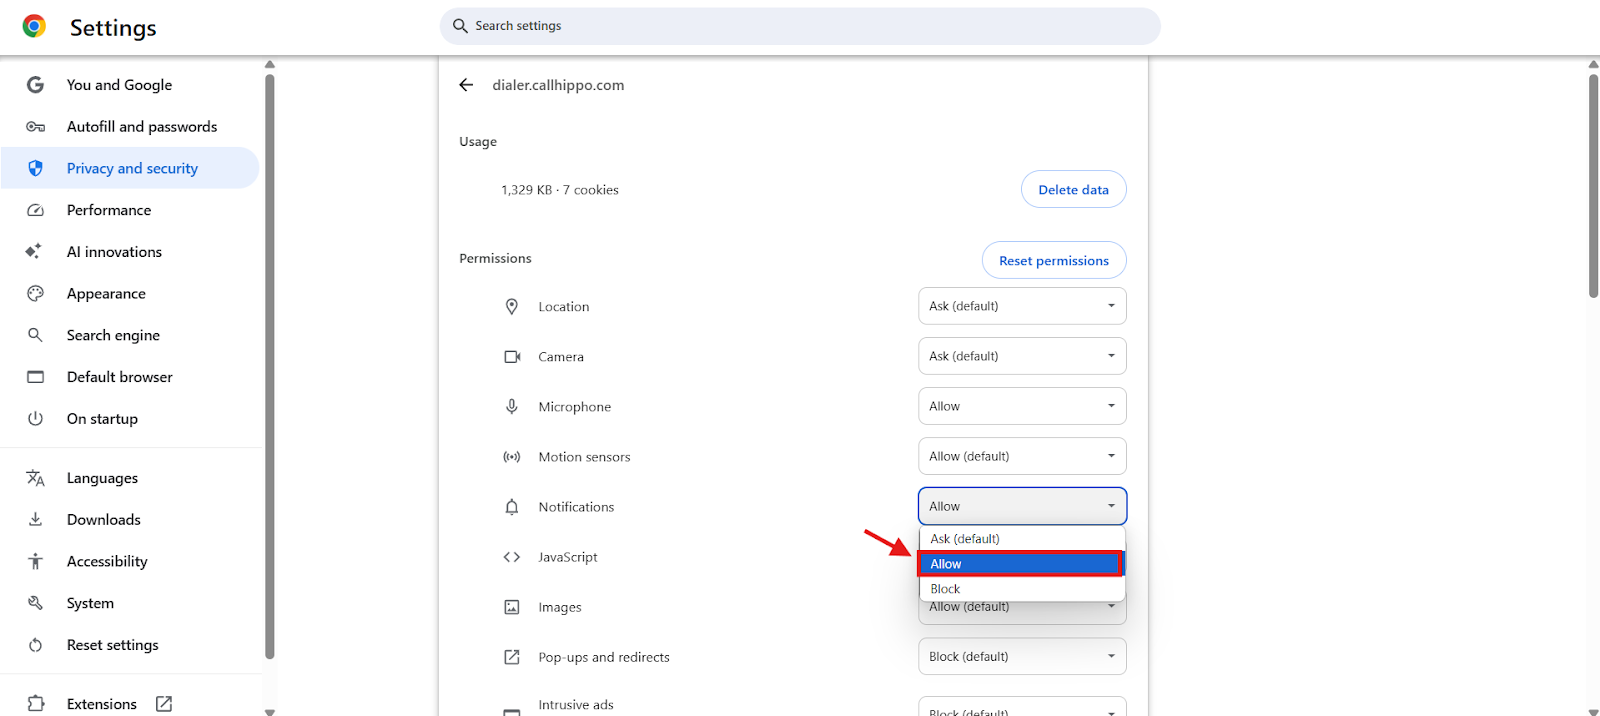The image size is (1600, 716).
Task: Click the puzzle piece icon for Extensions
Action: coord(36,704)
